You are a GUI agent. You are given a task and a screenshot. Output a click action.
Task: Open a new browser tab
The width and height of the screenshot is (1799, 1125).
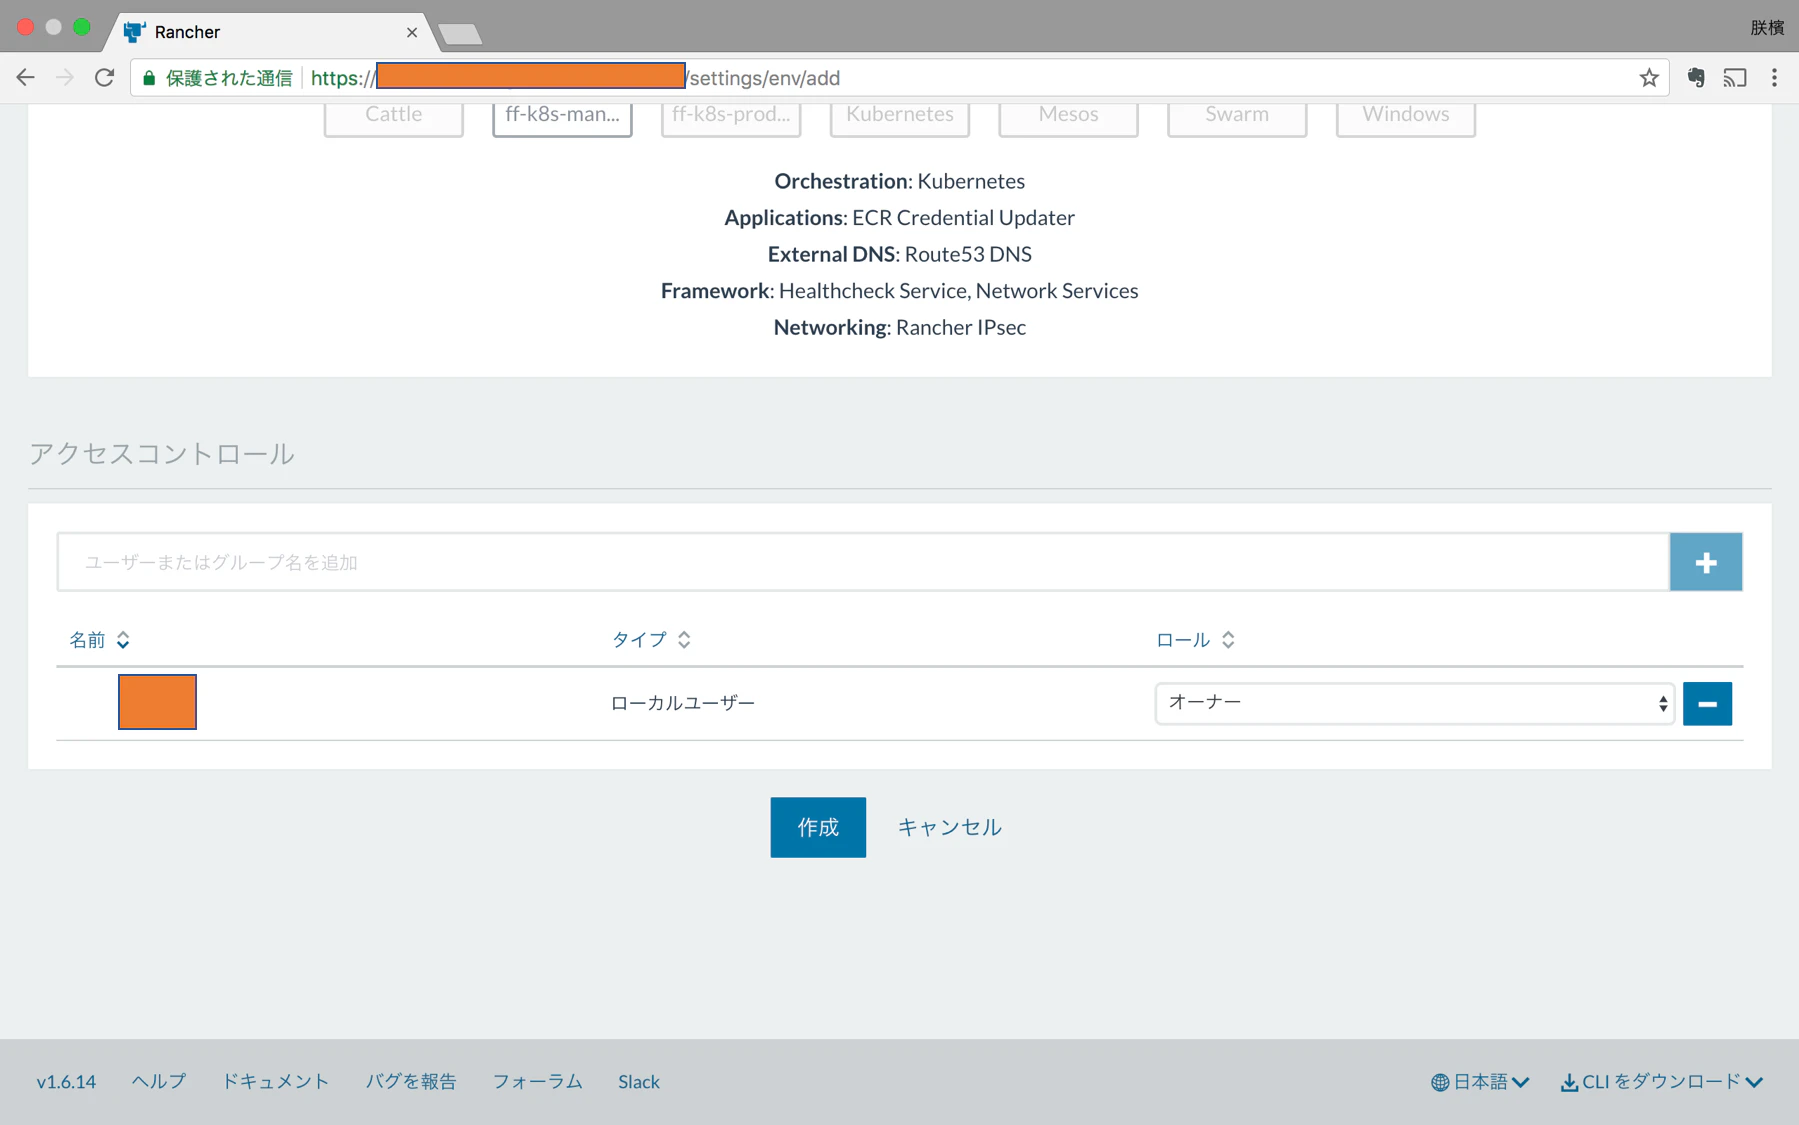pos(460,34)
